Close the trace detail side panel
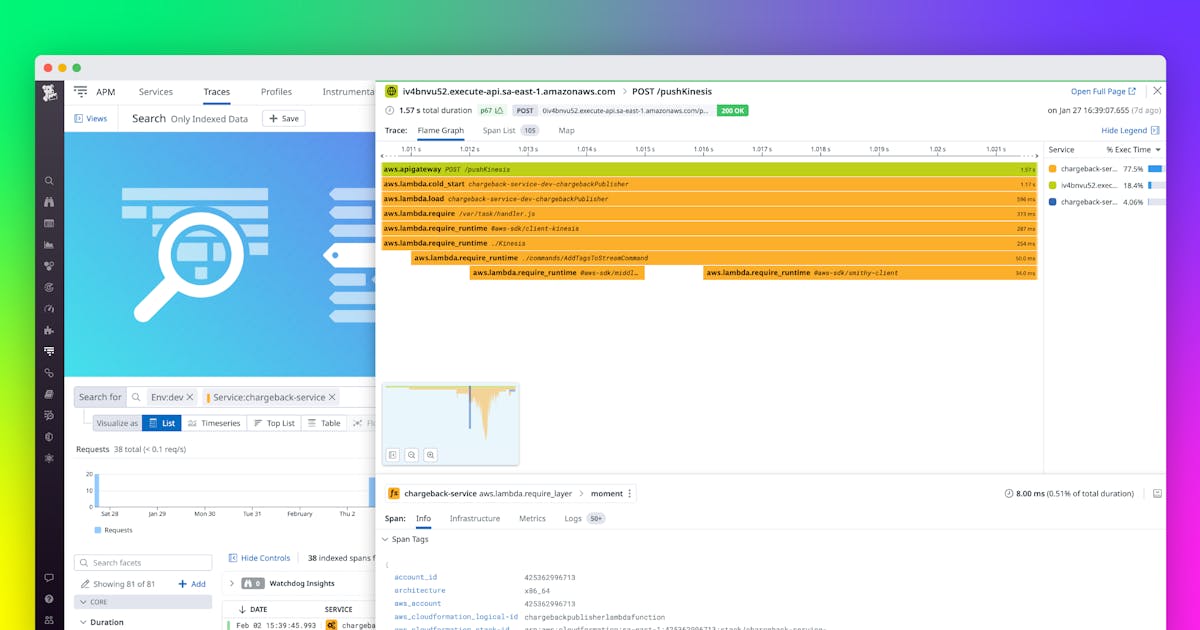This screenshot has height=630, width=1200. point(1157,91)
